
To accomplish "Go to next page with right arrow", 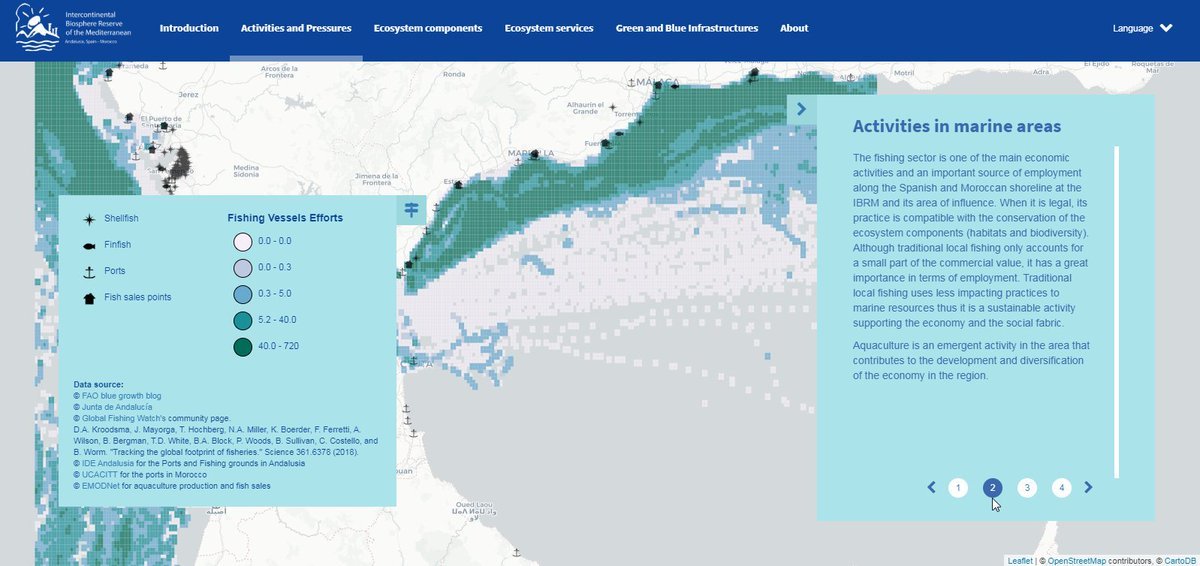I will click(1089, 487).
